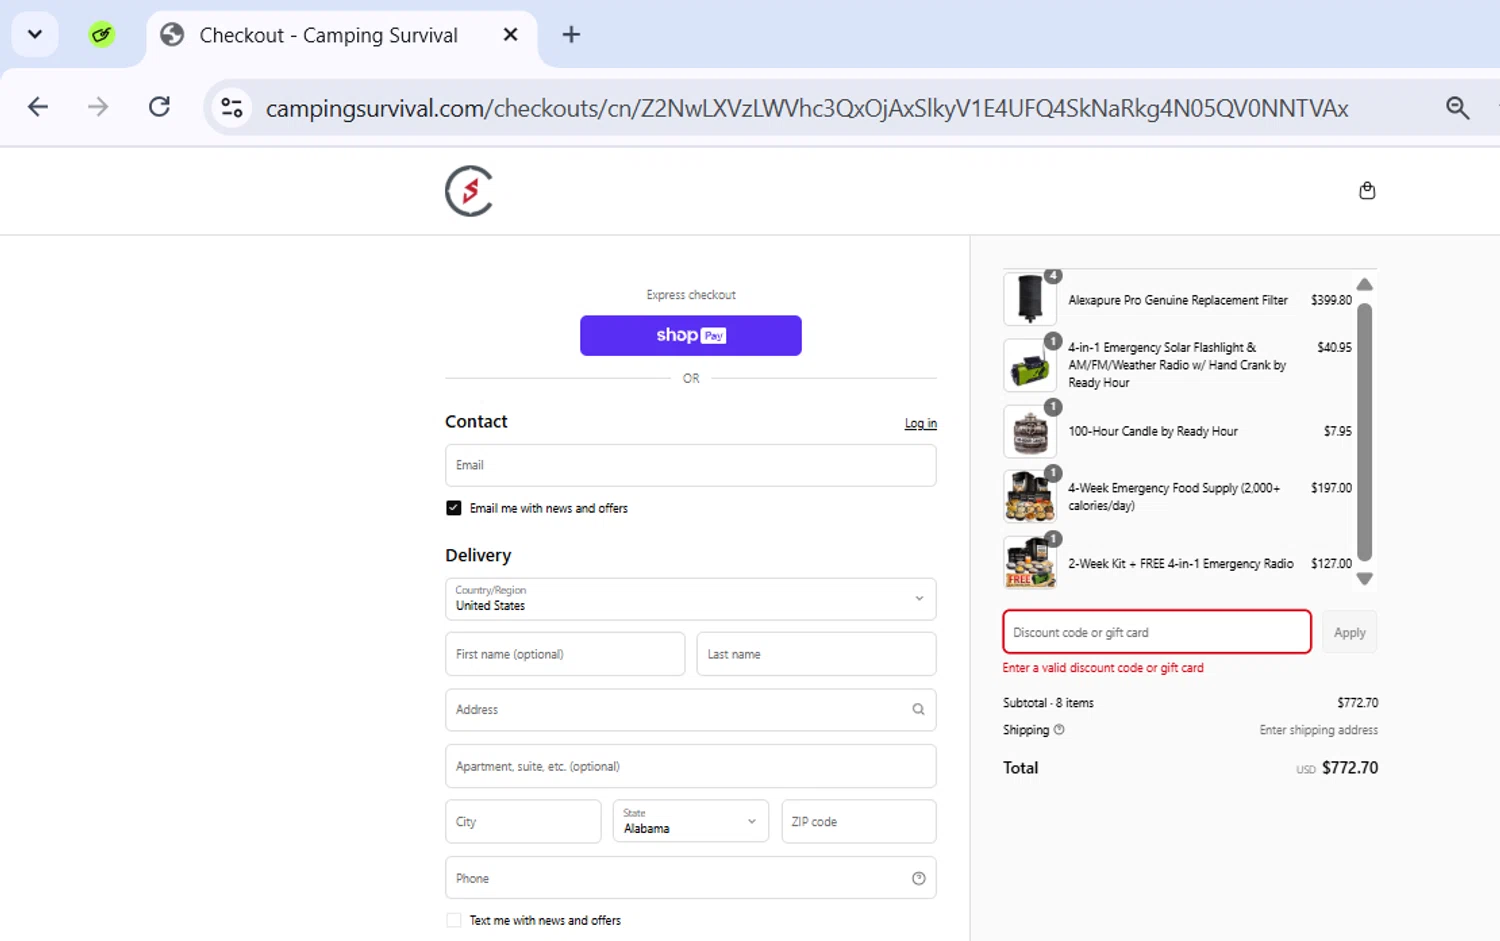Click the order summary scroll up arrow
The width and height of the screenshot is (1500, 941).
point(1364,284)
